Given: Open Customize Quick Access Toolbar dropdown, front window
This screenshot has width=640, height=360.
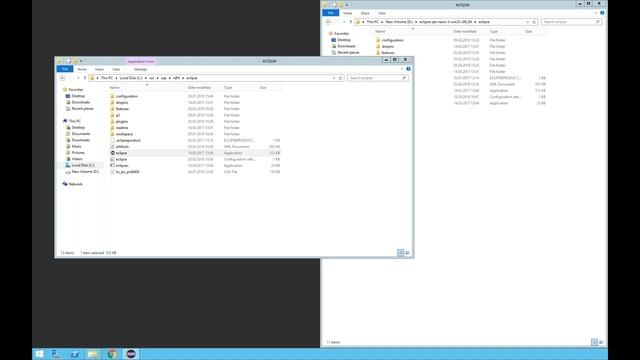Looking at the screenshot, I should coord(81,61).
